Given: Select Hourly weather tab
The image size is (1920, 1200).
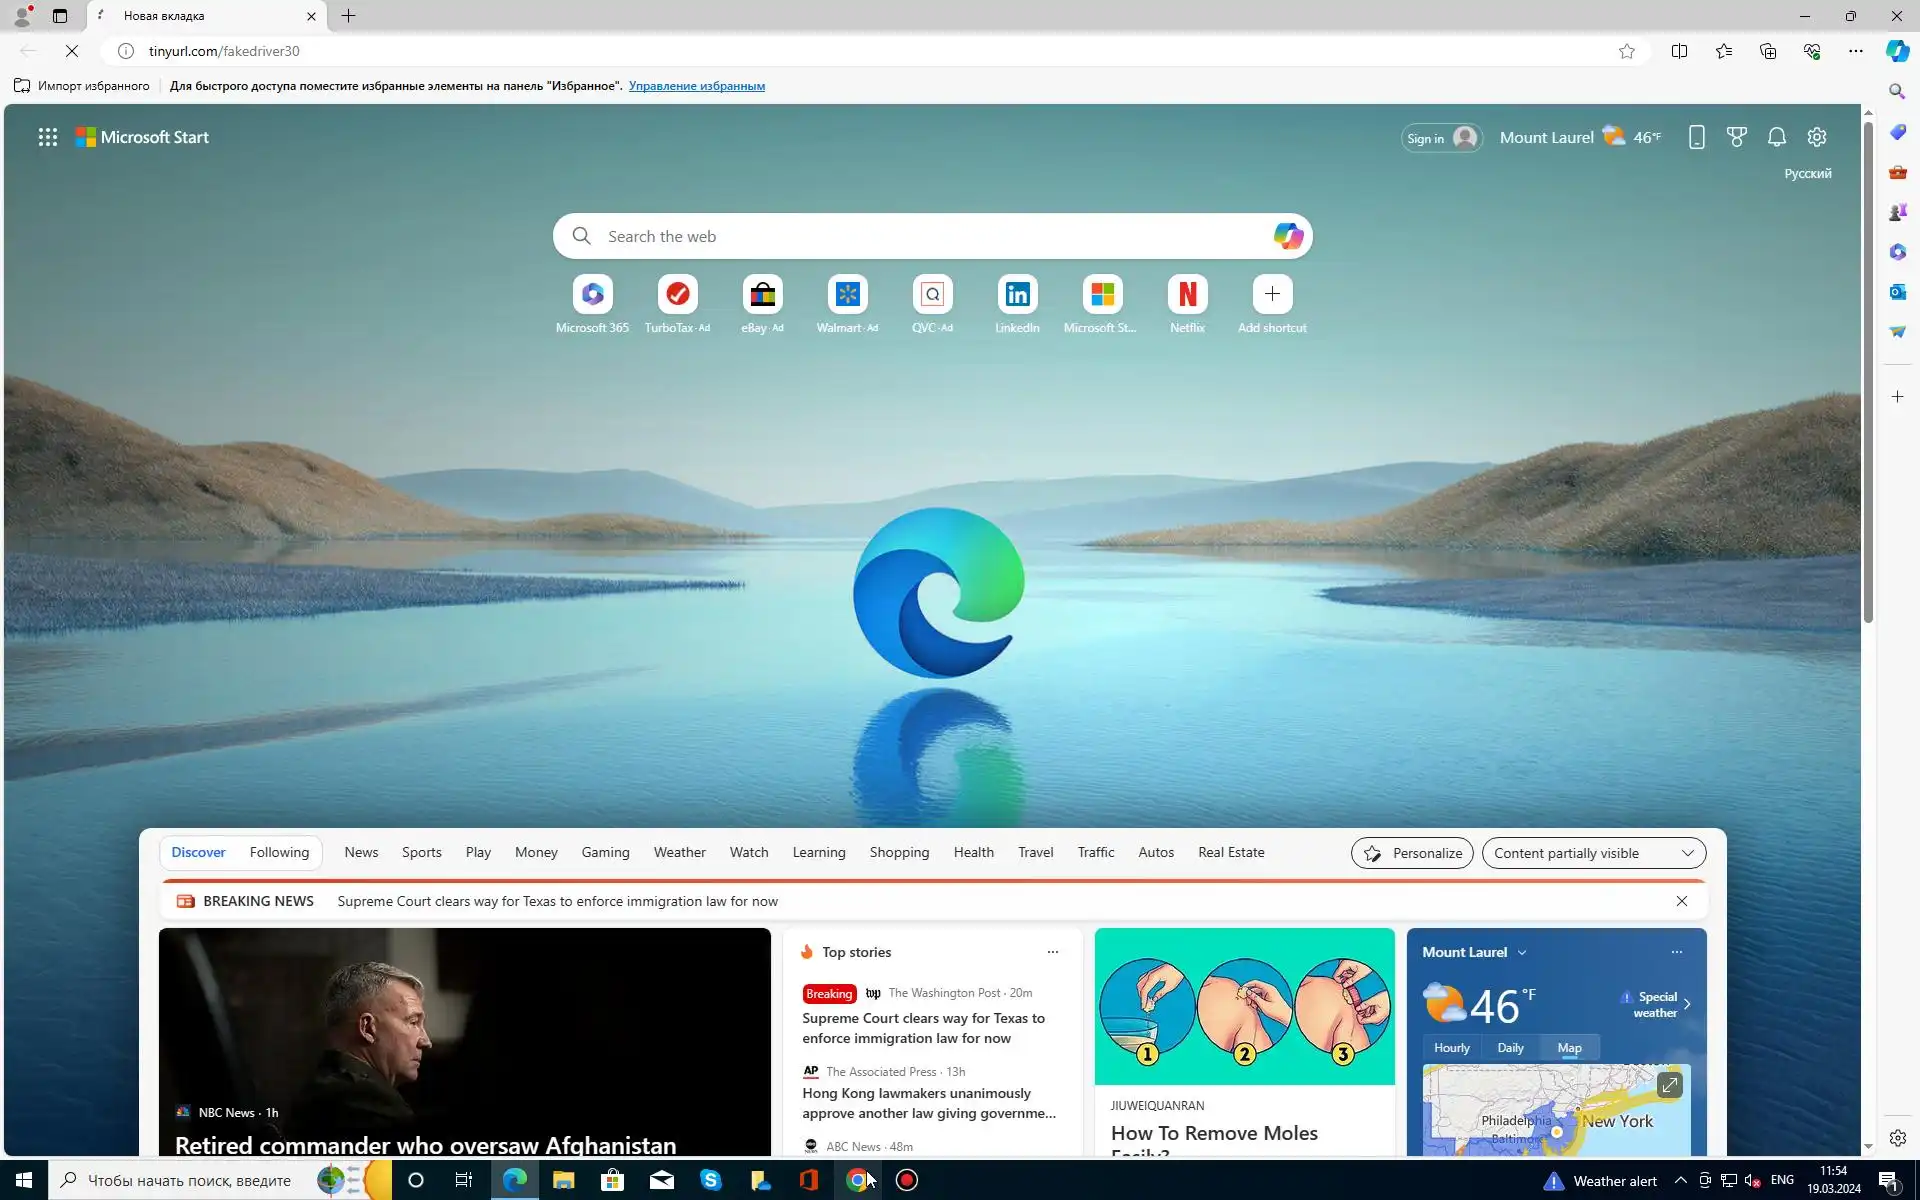Looking at the screenshot, I should pos(1451,1048).
